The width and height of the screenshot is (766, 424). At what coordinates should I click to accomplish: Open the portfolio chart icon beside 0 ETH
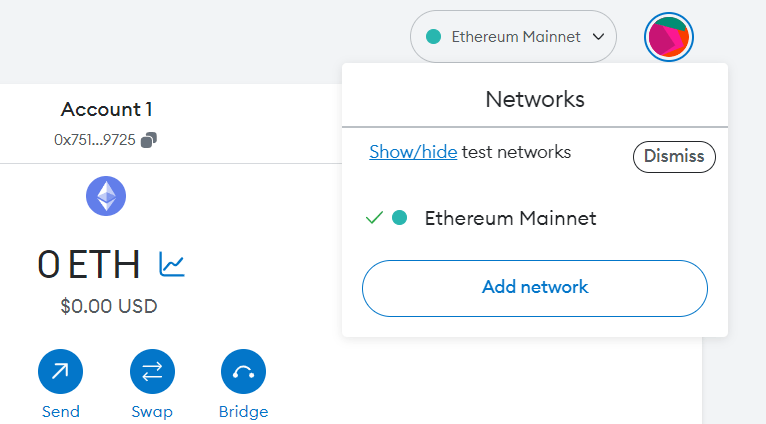point(172,264)
